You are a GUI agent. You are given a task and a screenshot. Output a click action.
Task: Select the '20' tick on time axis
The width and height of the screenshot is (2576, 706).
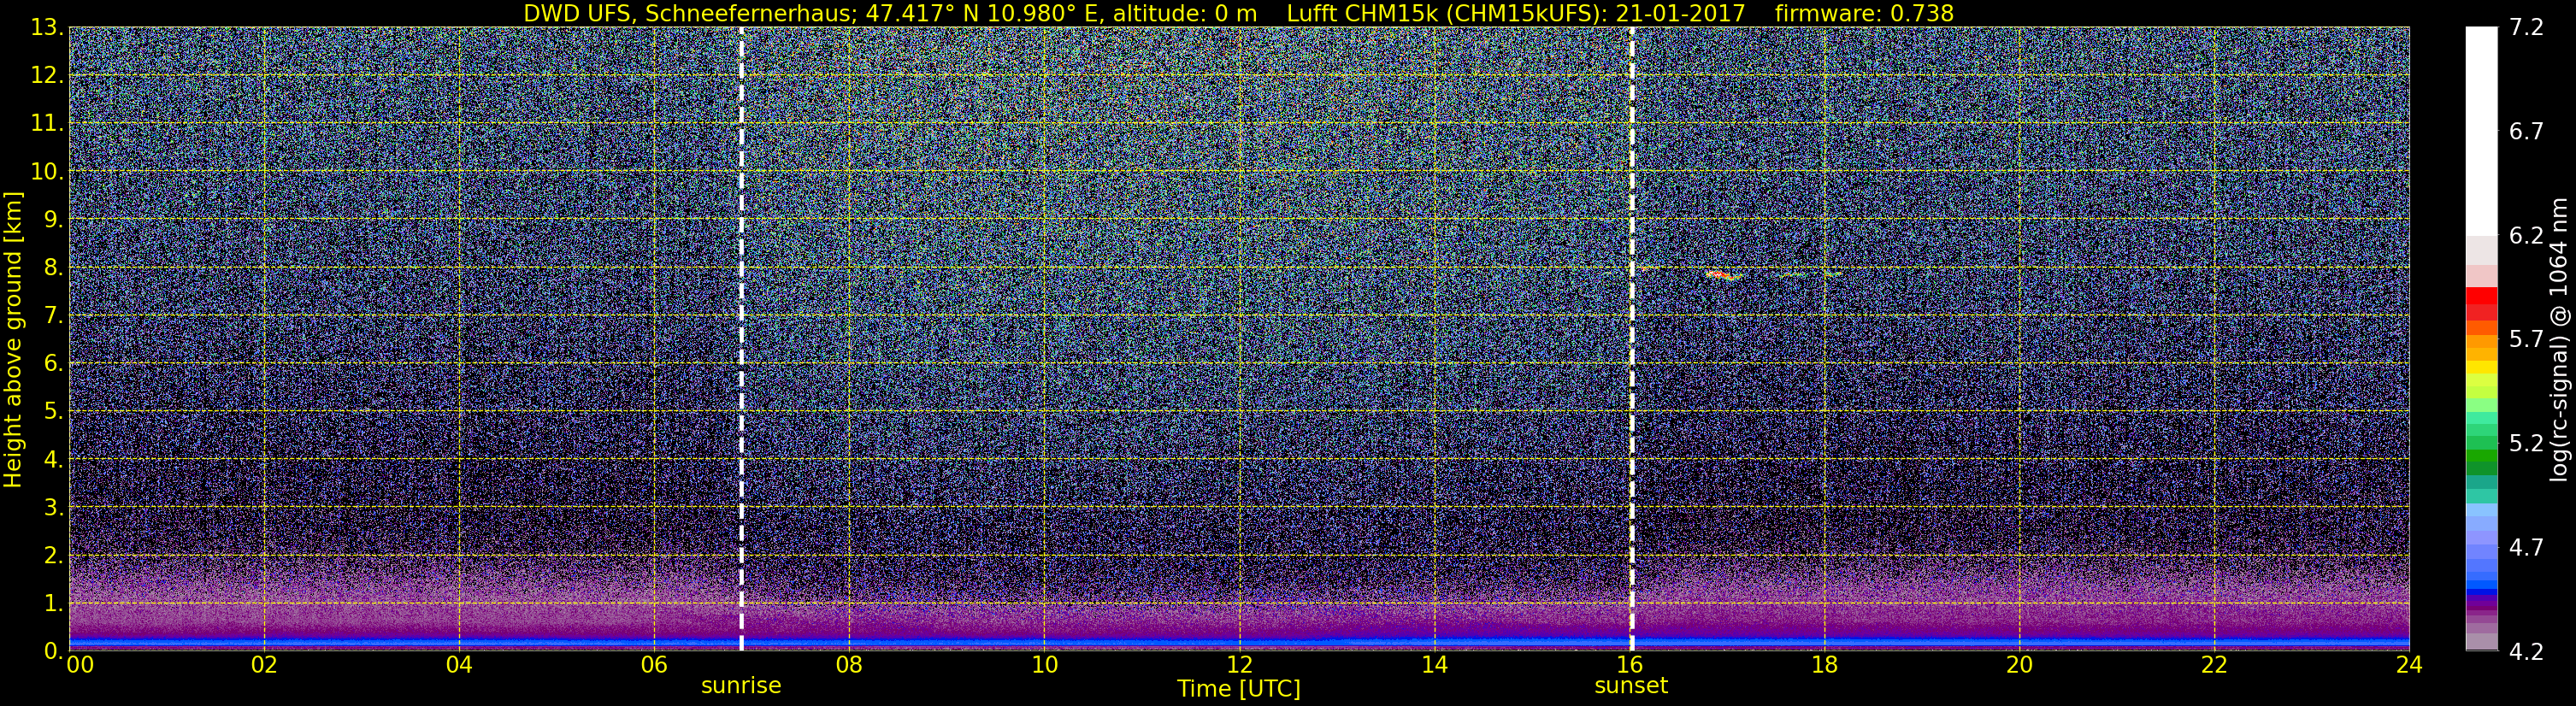2019,665
